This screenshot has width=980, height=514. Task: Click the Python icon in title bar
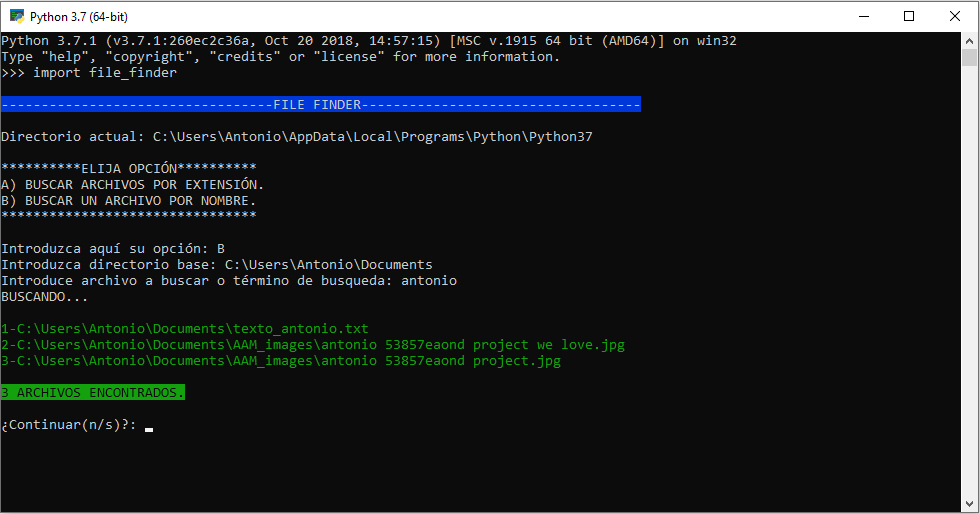(17, 16)
